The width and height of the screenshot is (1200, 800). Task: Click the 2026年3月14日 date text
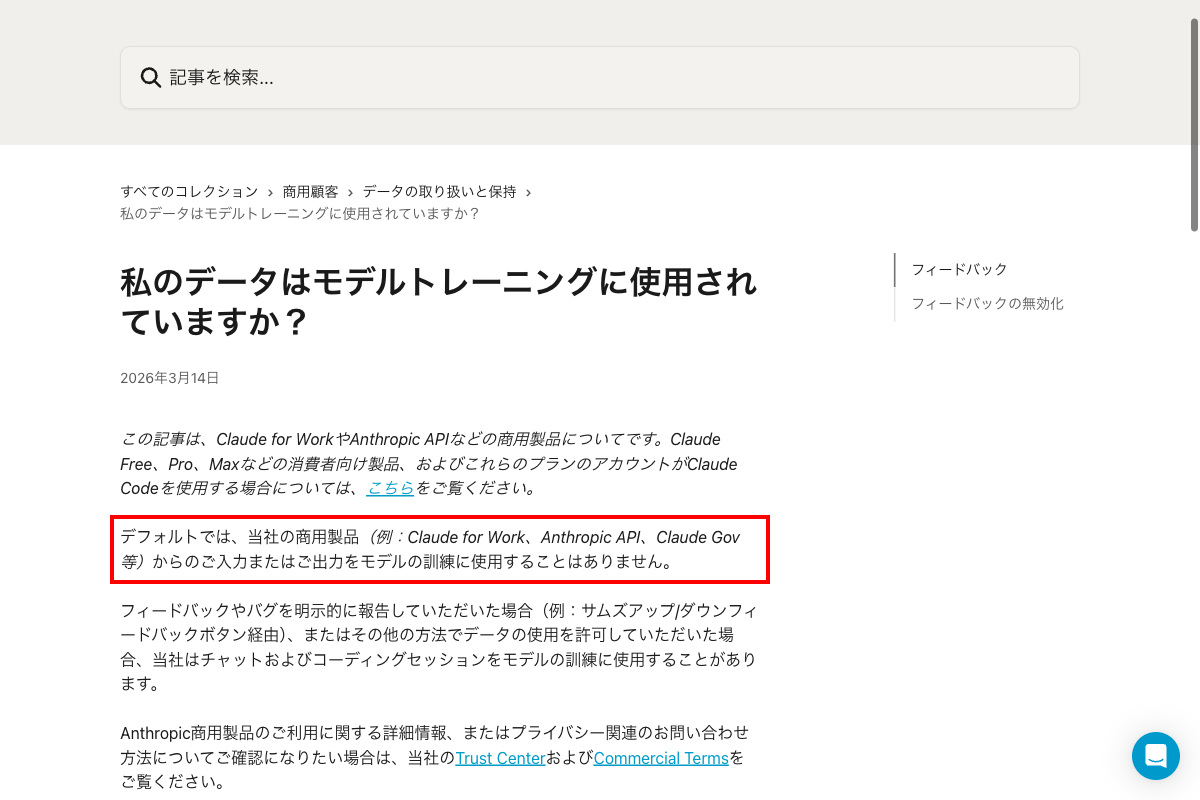tap(169, 378)
